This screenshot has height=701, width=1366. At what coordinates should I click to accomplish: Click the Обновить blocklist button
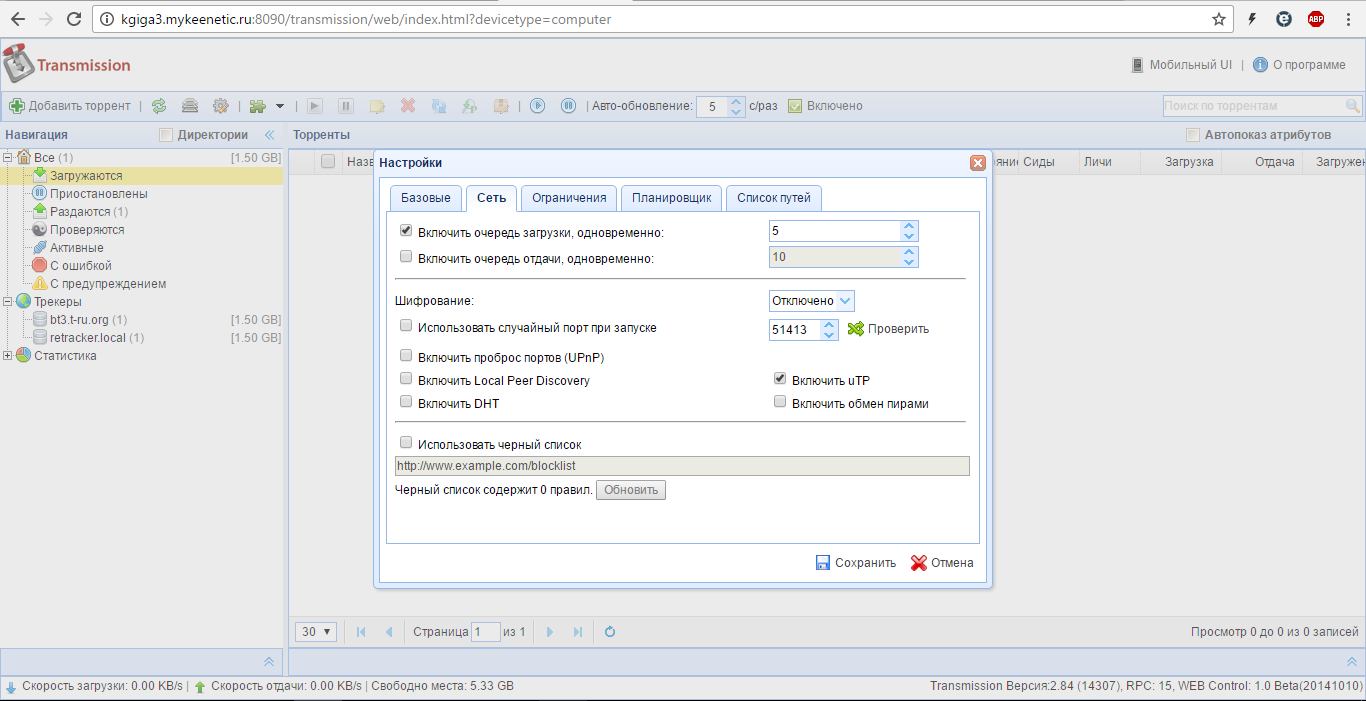tap(630, 490)
